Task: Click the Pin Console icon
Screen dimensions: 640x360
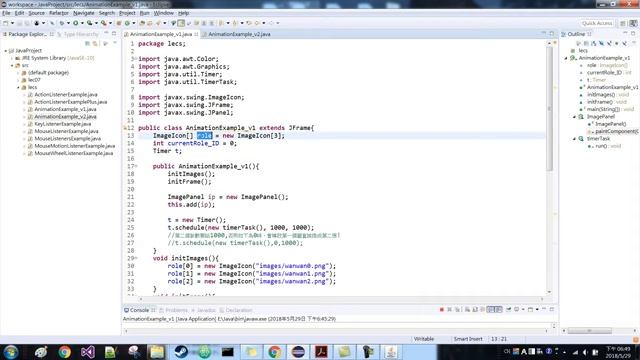Action: coord(509,310)
